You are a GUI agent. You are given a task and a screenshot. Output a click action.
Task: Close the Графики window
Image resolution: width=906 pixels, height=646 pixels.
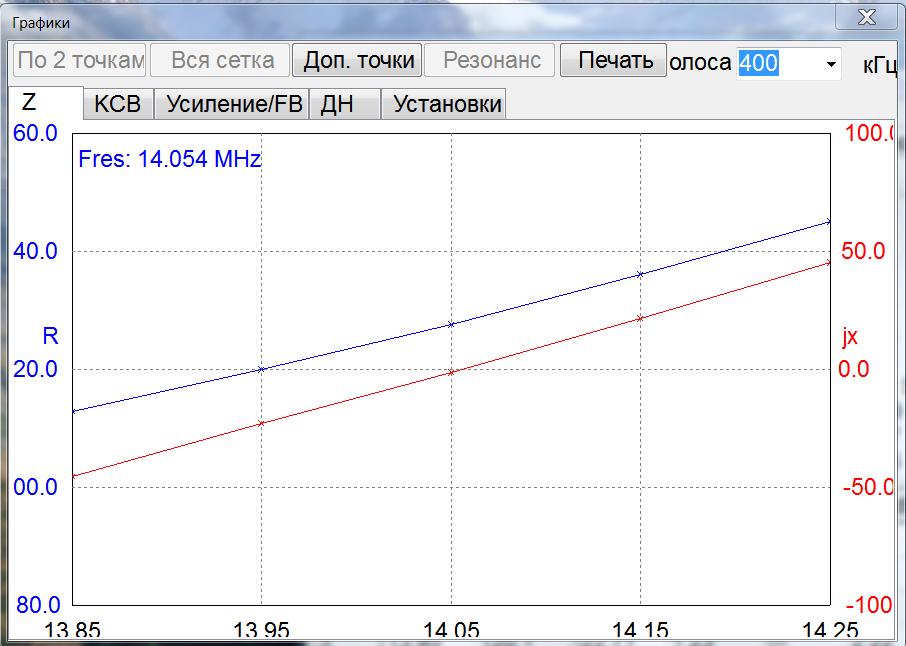pyautogui.click(x=867, y=17)
